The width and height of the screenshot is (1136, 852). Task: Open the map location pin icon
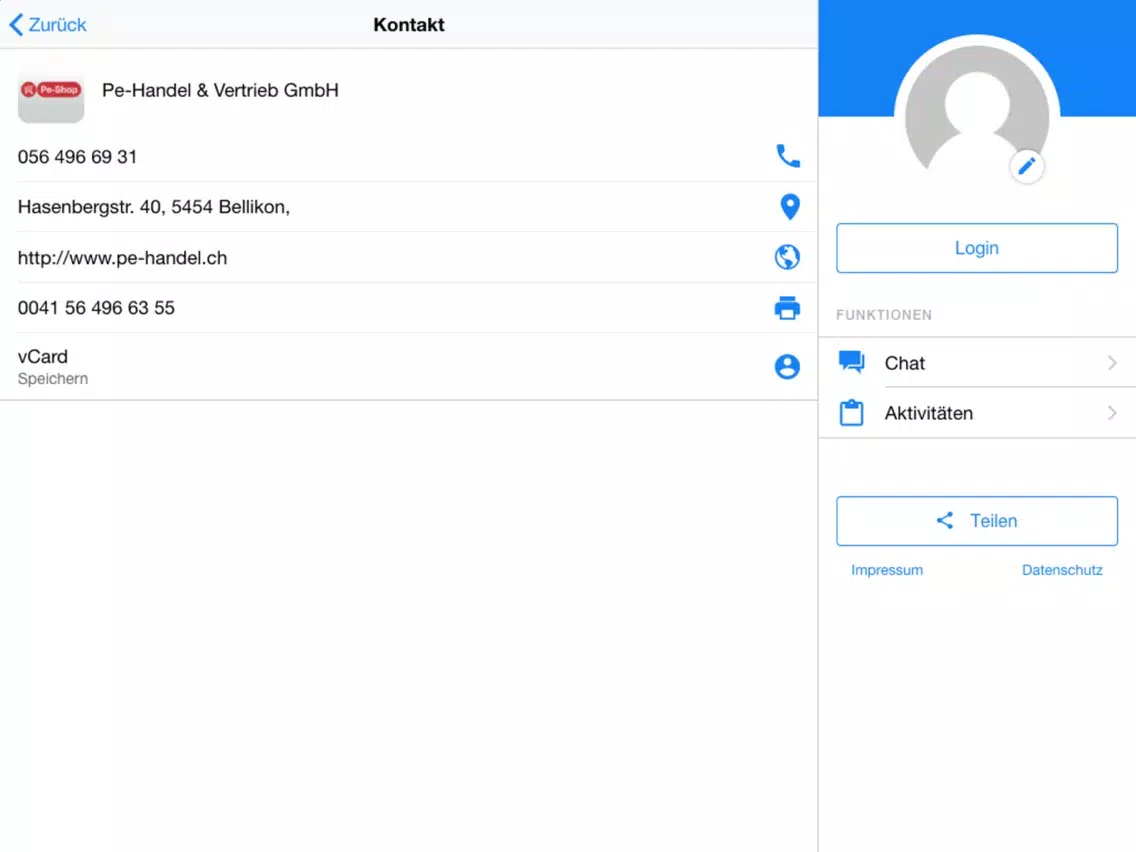coord(790,207)
